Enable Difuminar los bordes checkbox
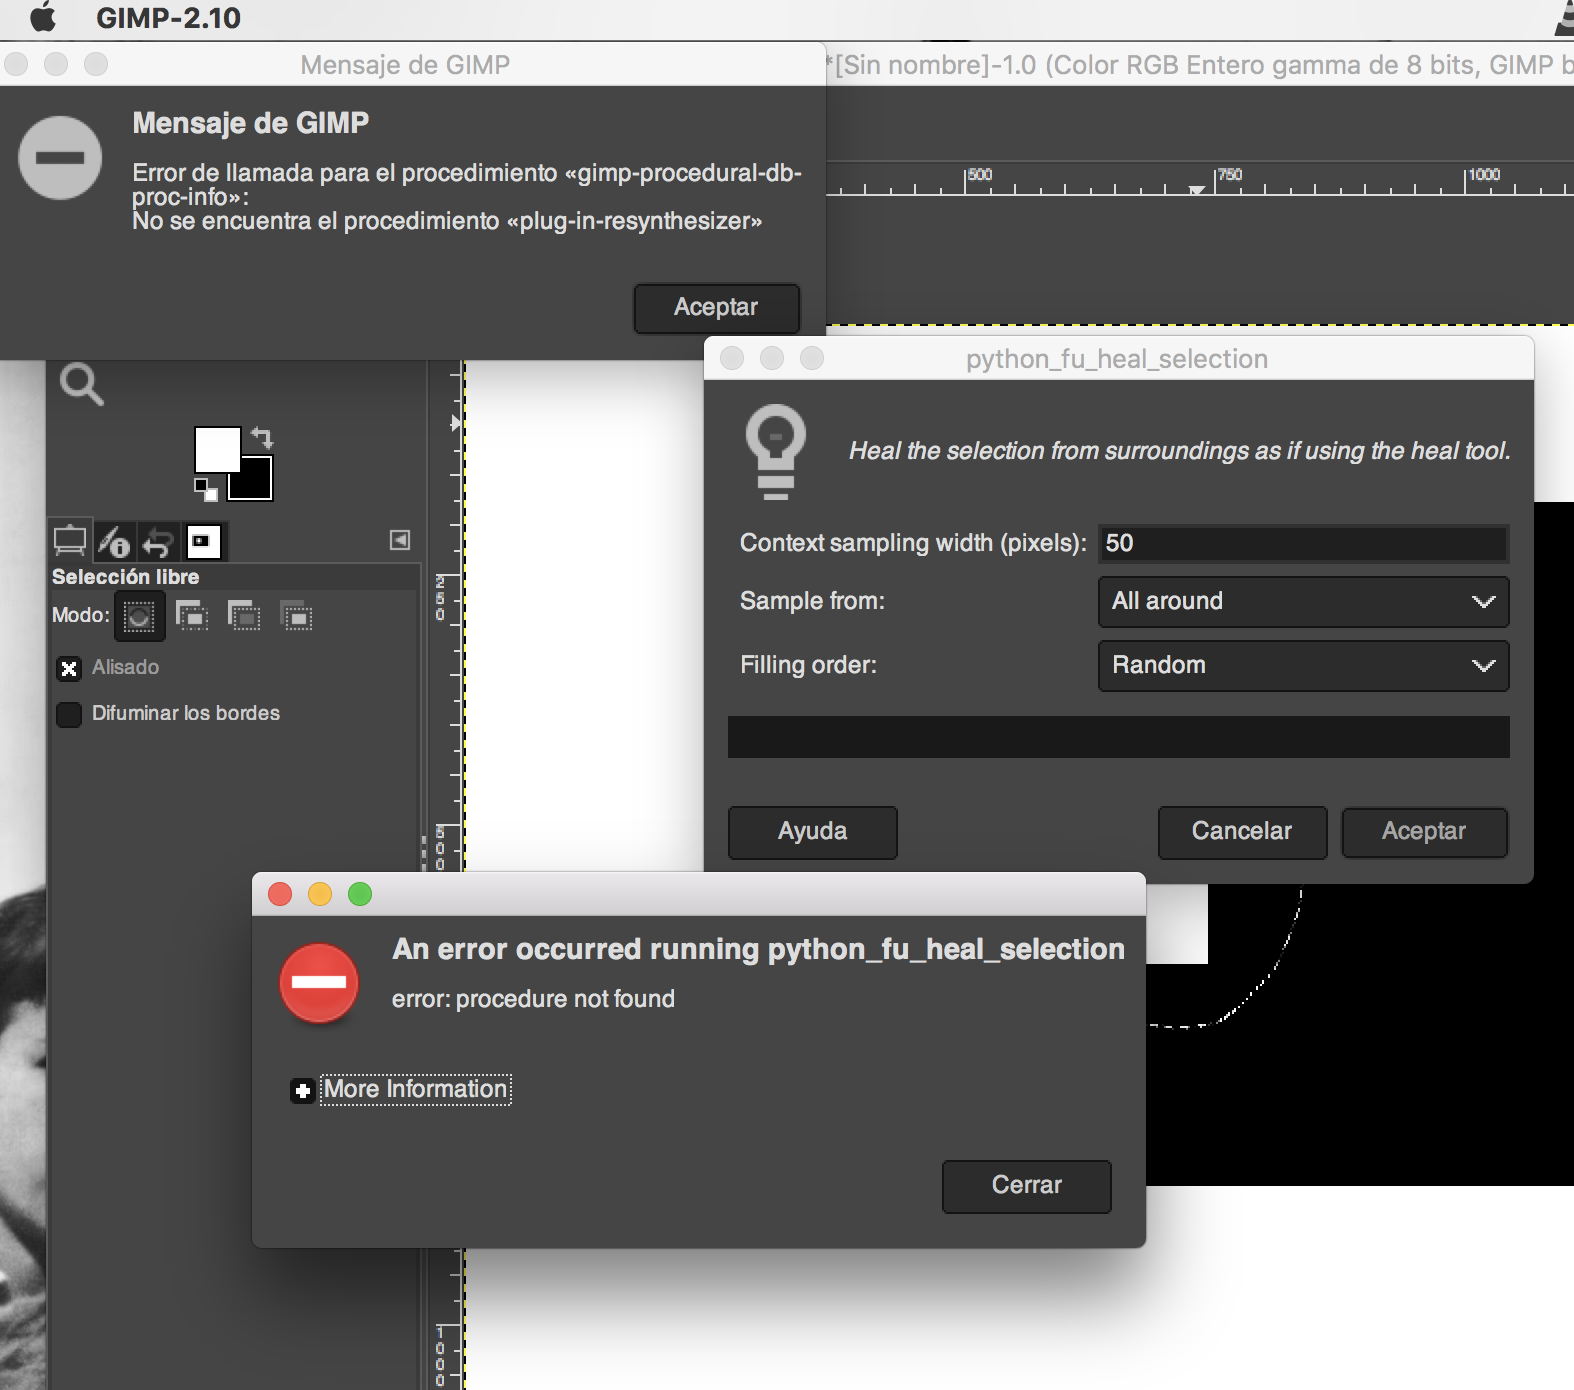The image size is (1574, 1390). point(69,714)
